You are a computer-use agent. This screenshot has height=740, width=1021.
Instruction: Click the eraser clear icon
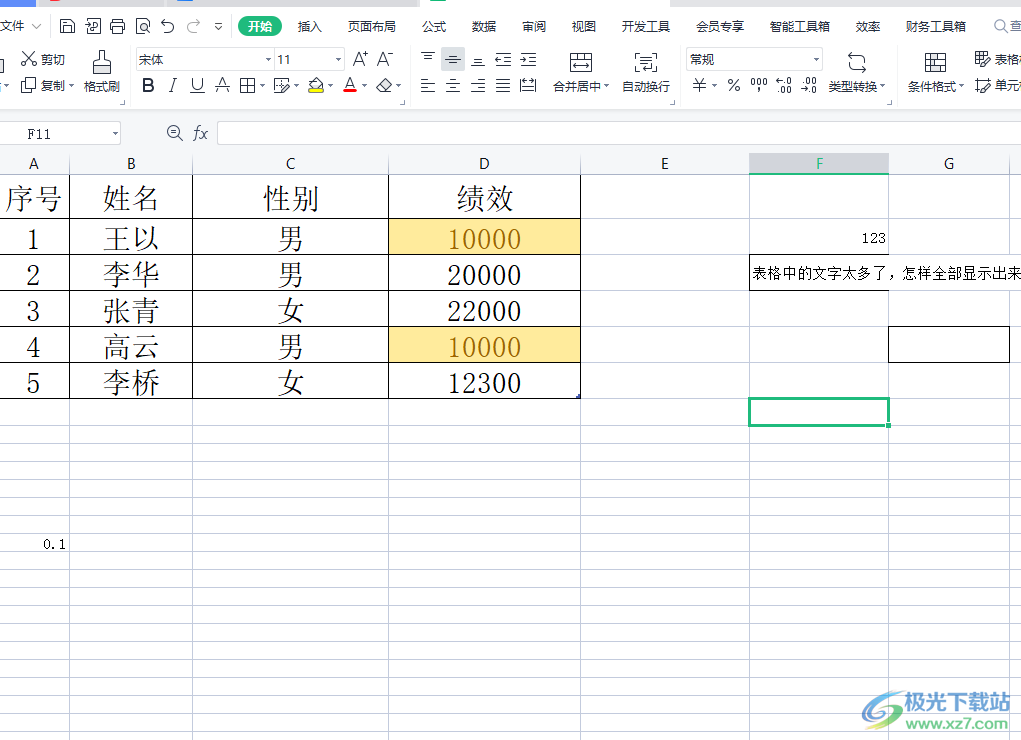coord(385,85)
